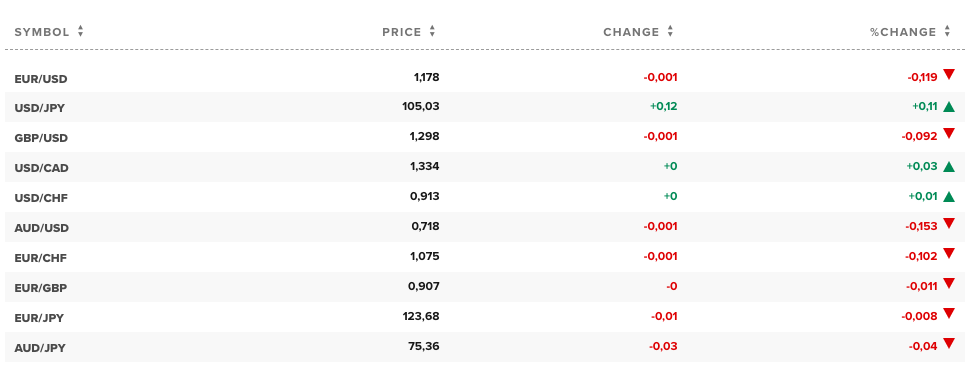Click the green up arrow for USD/CAD

(949, 166)
